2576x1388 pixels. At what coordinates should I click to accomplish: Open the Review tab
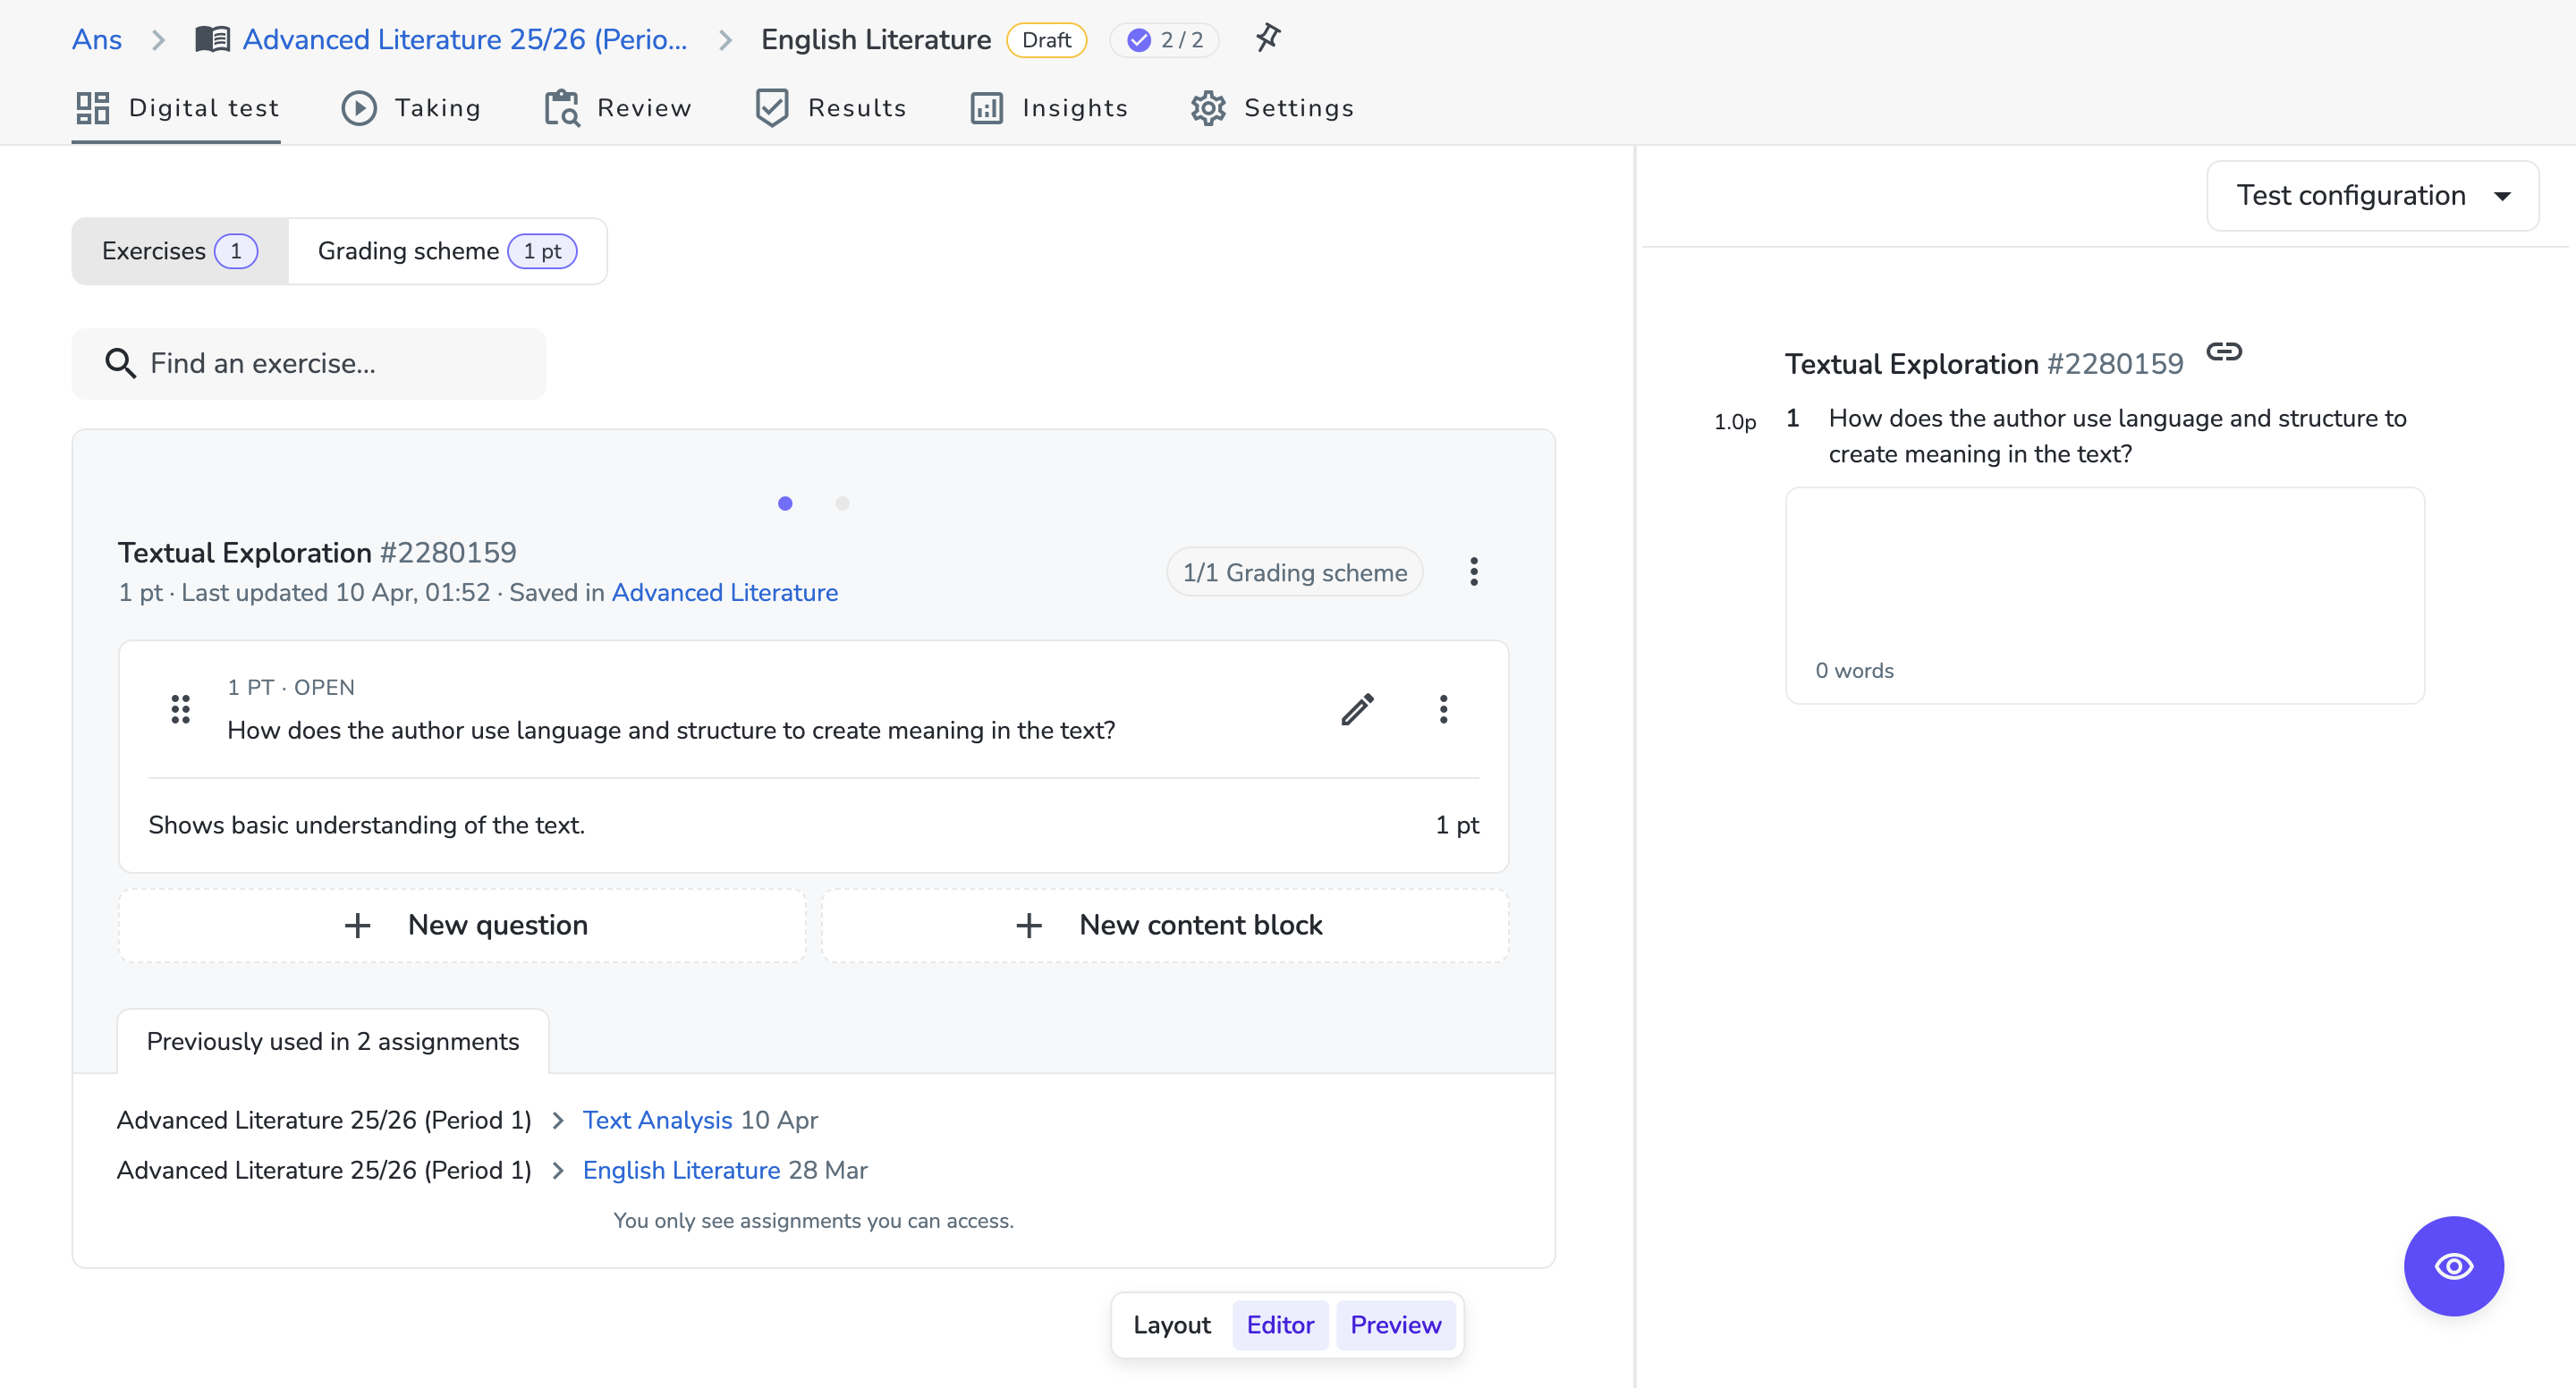(x=617, y=108)
